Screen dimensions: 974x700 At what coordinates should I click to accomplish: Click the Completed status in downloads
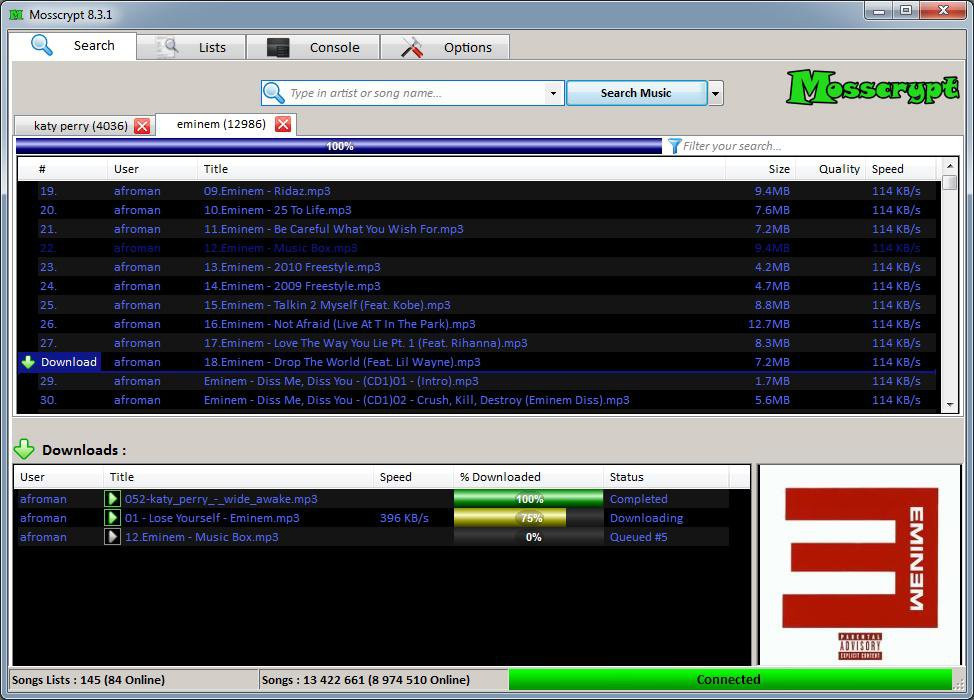click(639, 499)
